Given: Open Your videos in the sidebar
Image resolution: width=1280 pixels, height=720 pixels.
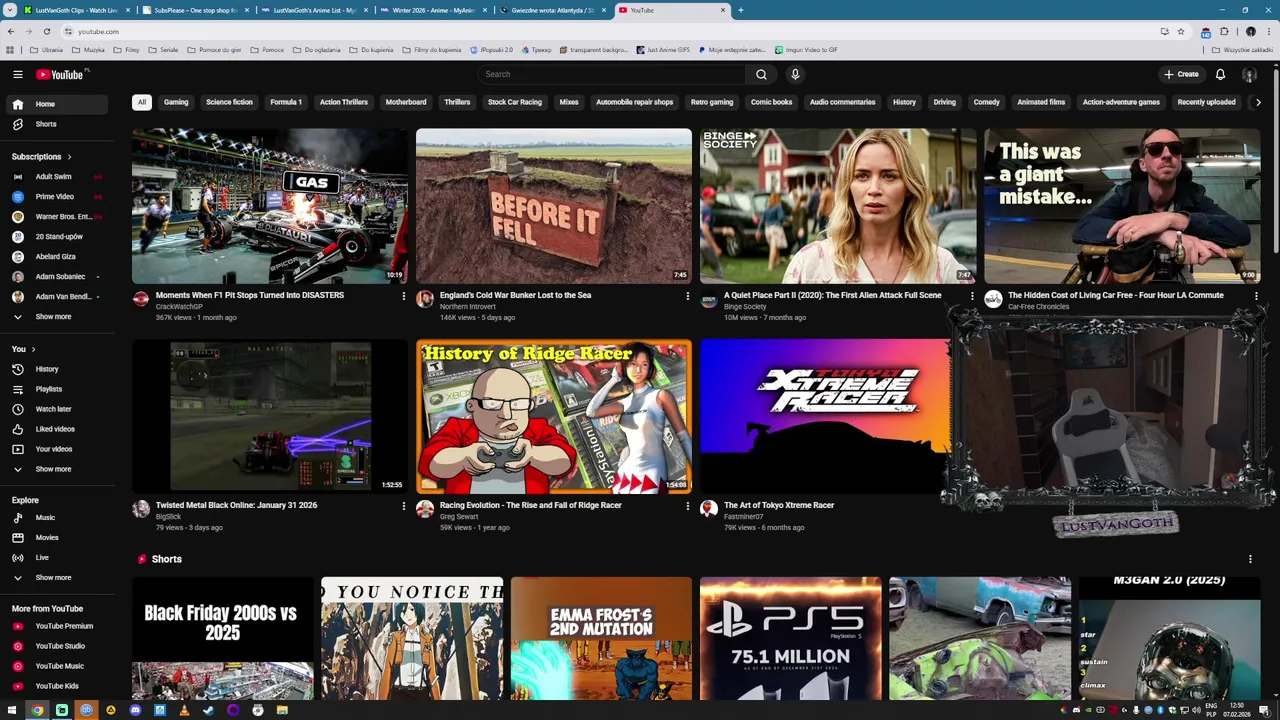Looking at the screenshot, I should (58, 449).
